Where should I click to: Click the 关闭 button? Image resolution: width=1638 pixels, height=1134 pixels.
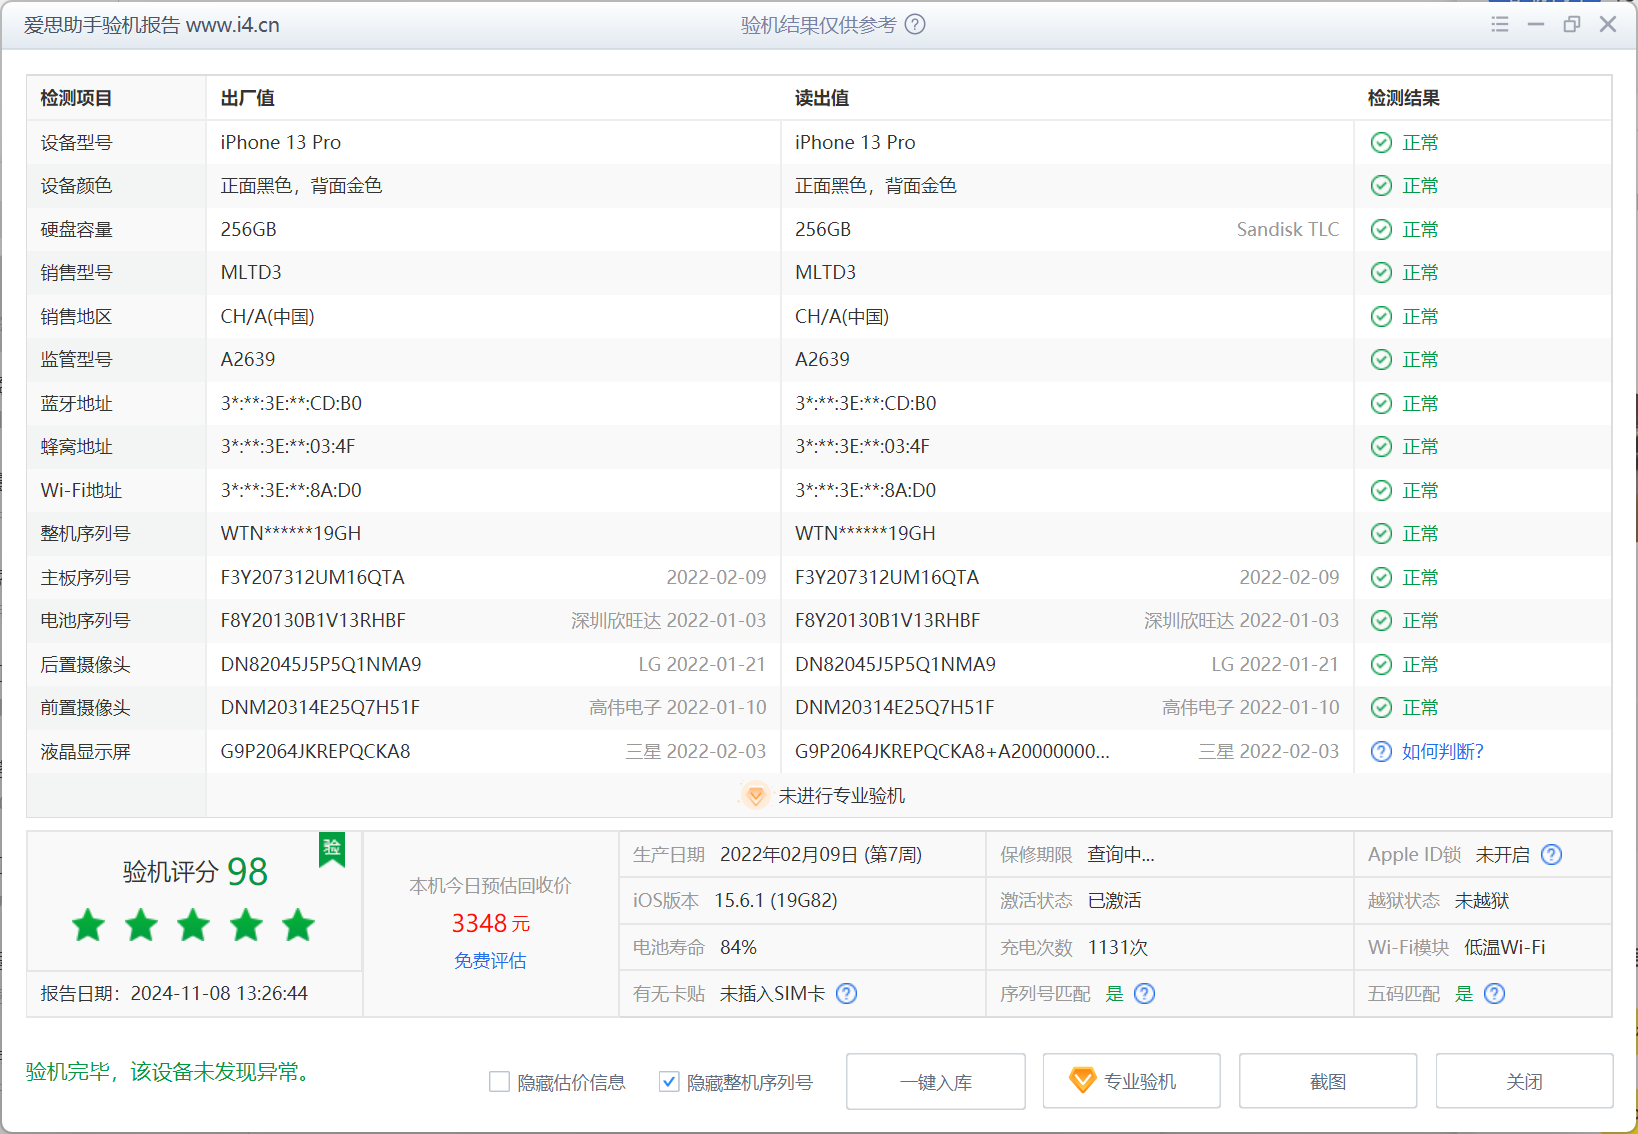[x=1525, y=1082]
